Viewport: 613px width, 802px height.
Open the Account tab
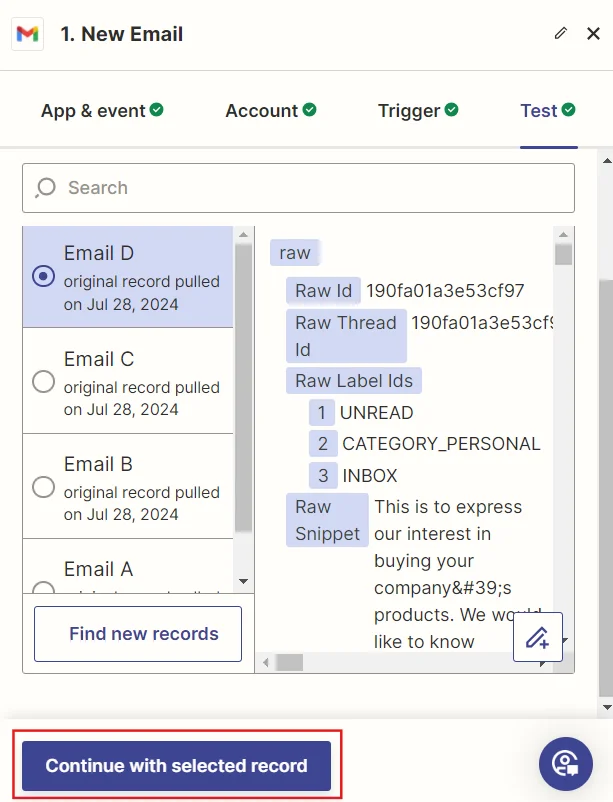click(271, 110)
